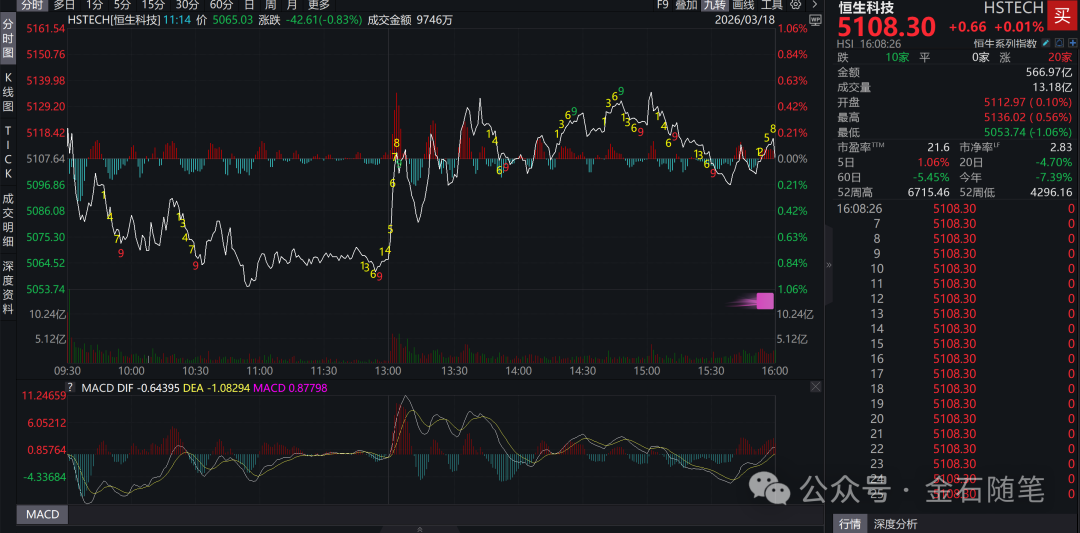Click the bell alert icon beside 恒生系列指数
Image resolution: width=1080 pixels, height=533 pixels.
click(1060, 43)
